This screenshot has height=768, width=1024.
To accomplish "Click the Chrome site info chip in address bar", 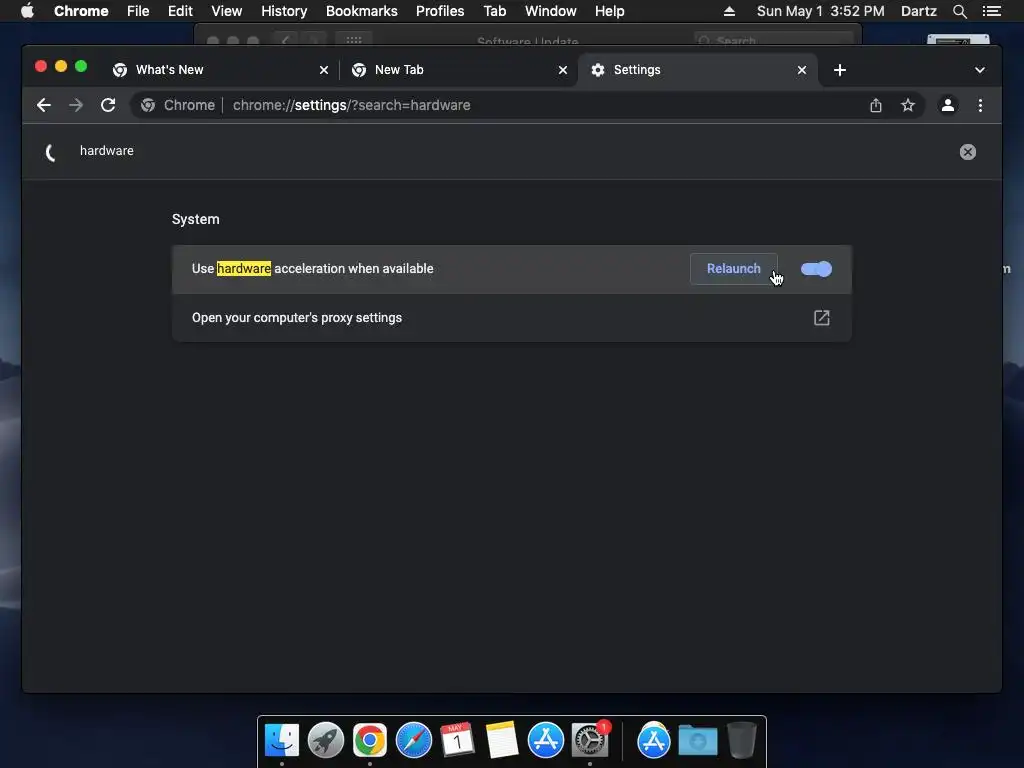I will (x=178, y=105).
